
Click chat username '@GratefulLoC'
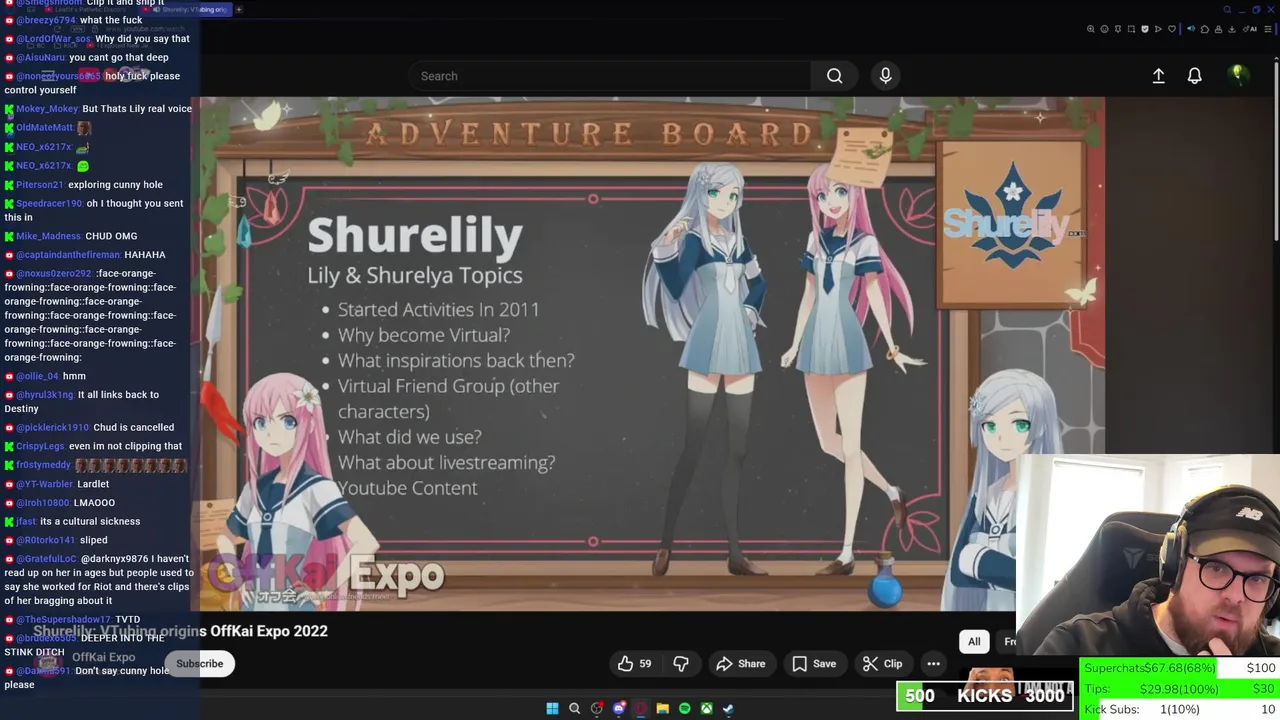tap(47, 558)
